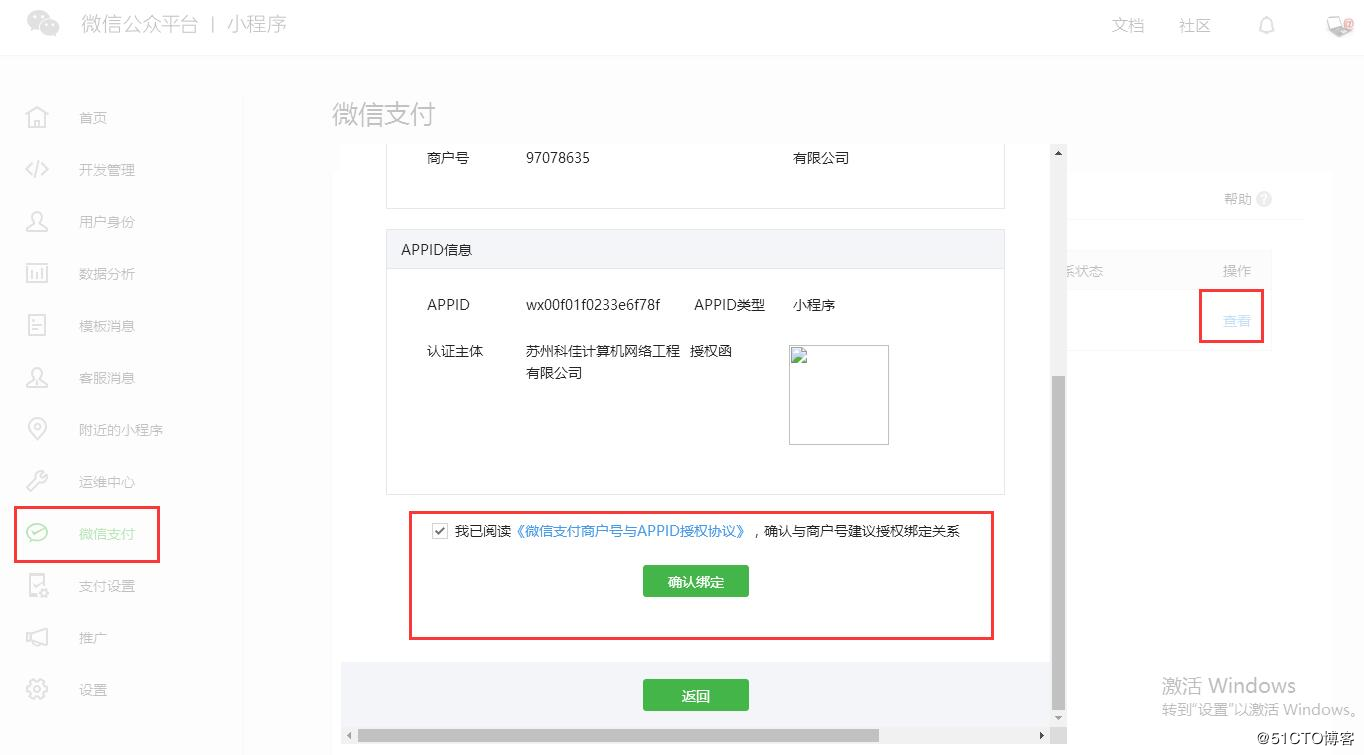The width and height of the screenshot is (1364, 755).
Task: Click 微信公众平台 title in header
Action: point(140,25)
